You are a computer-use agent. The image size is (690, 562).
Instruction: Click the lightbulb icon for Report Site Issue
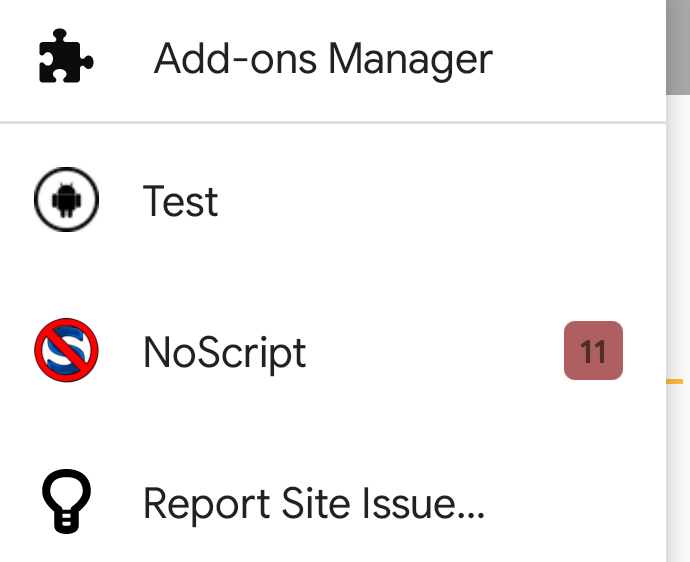click(x=66, y=501)
